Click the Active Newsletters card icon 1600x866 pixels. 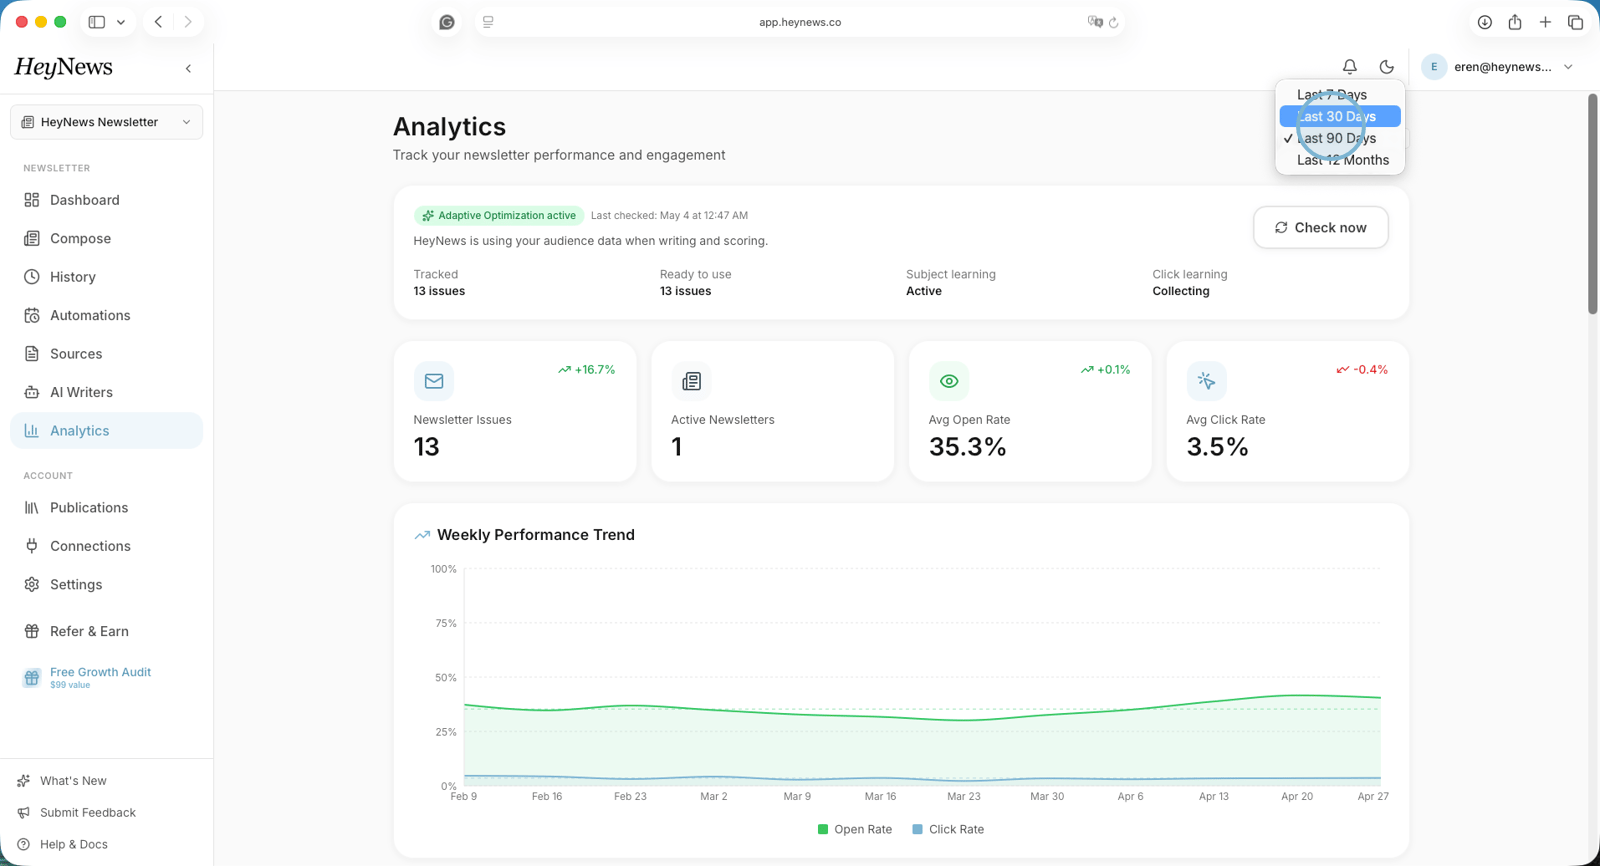point(691,381)
